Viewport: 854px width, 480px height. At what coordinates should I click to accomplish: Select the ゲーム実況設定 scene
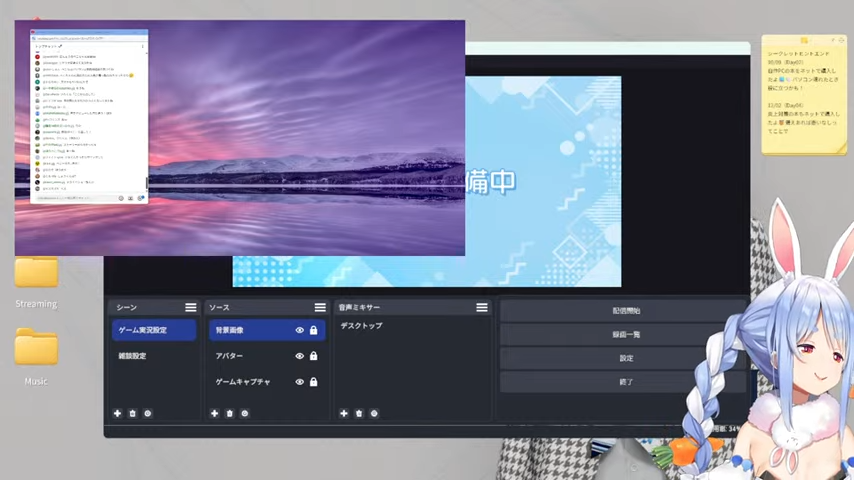click(154, 330)
